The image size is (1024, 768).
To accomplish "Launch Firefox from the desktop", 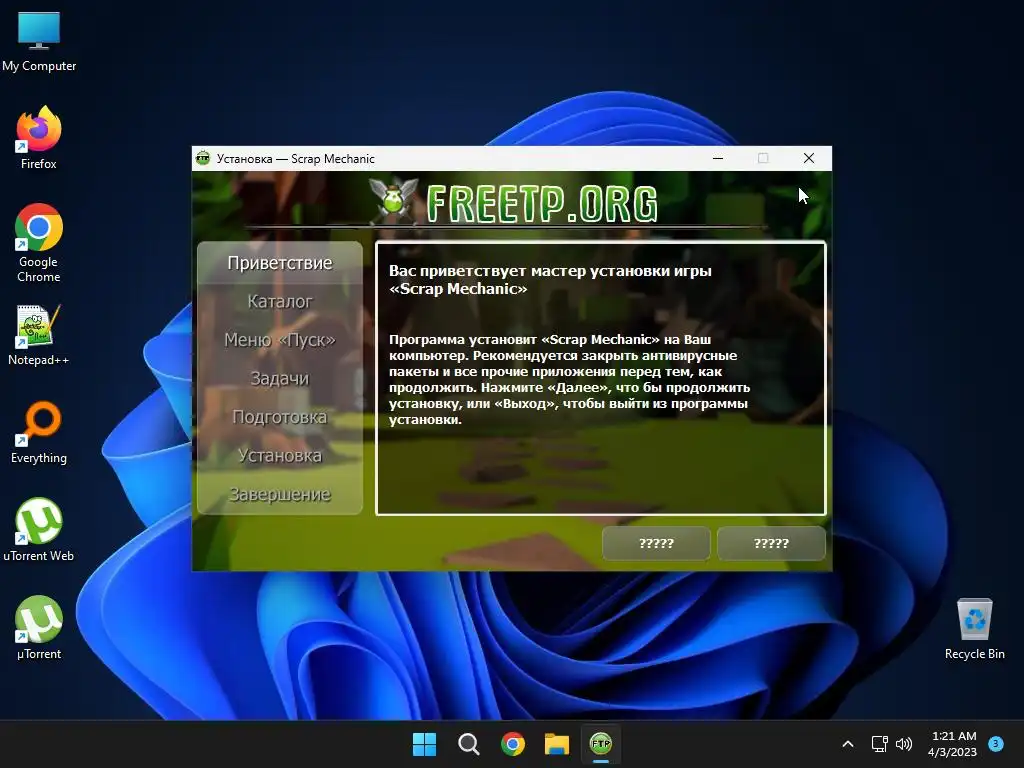I will [39, 138].
